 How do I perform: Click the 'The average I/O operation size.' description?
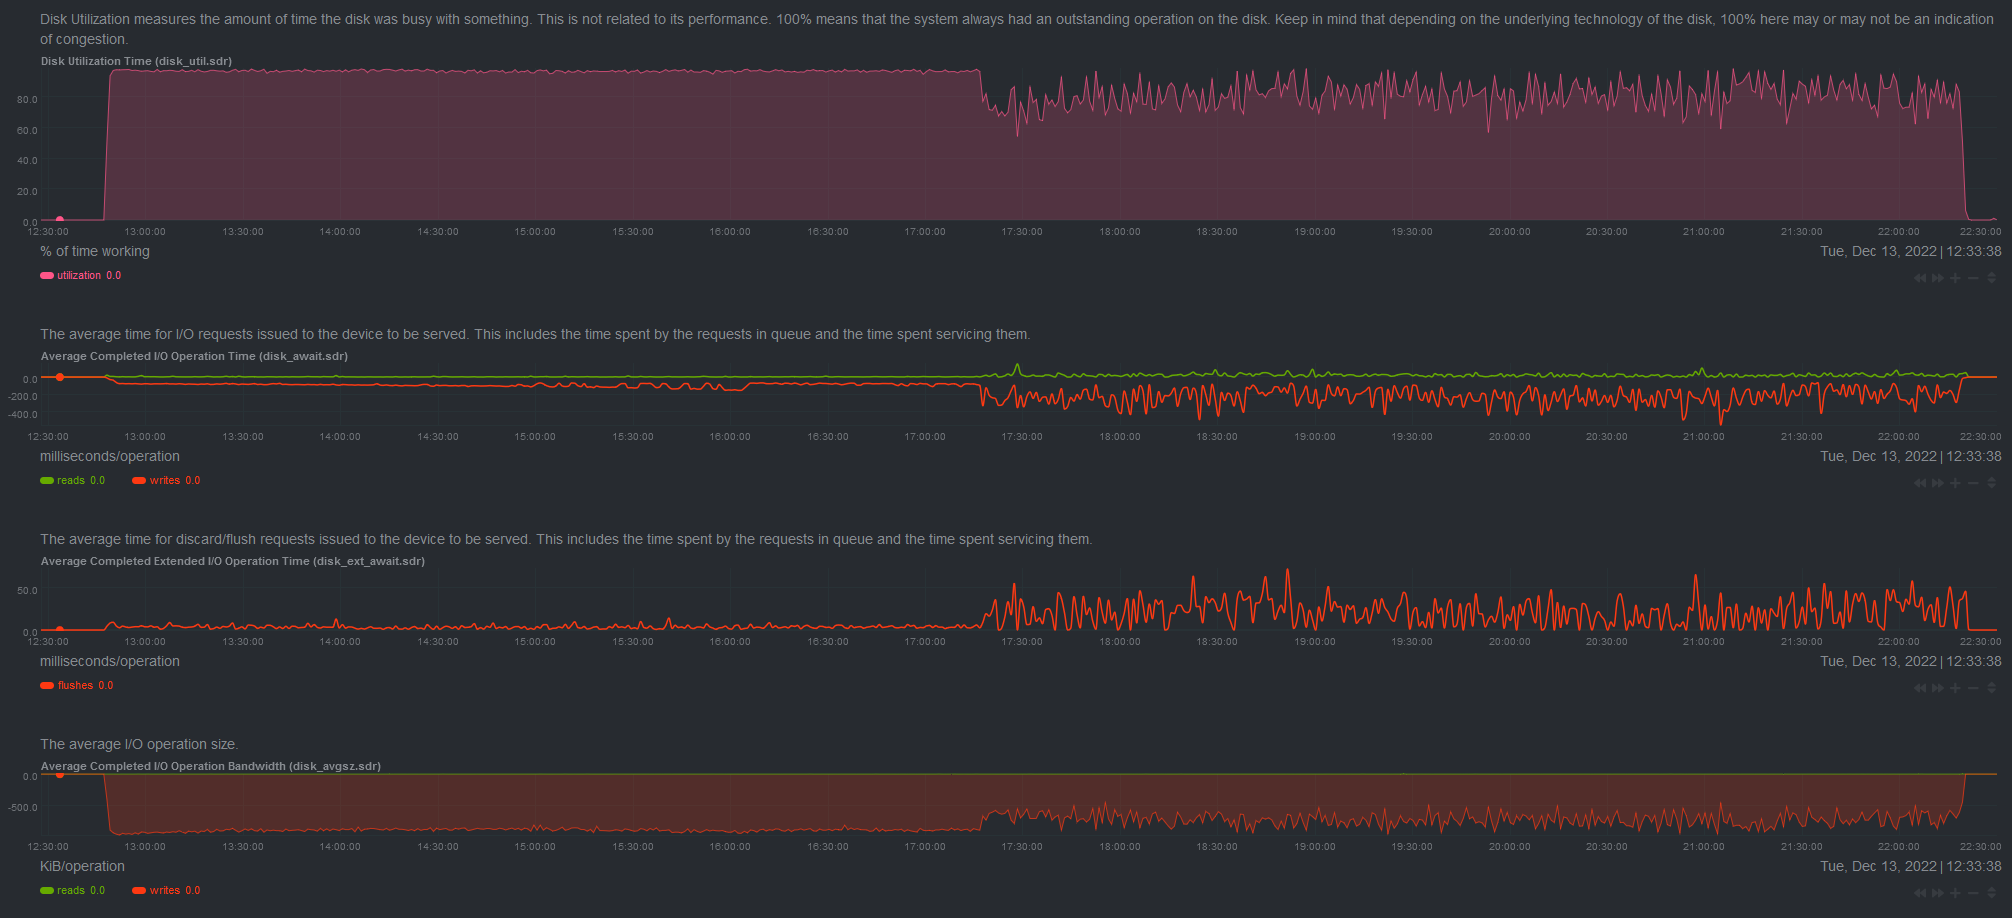(x=139, y=745)
